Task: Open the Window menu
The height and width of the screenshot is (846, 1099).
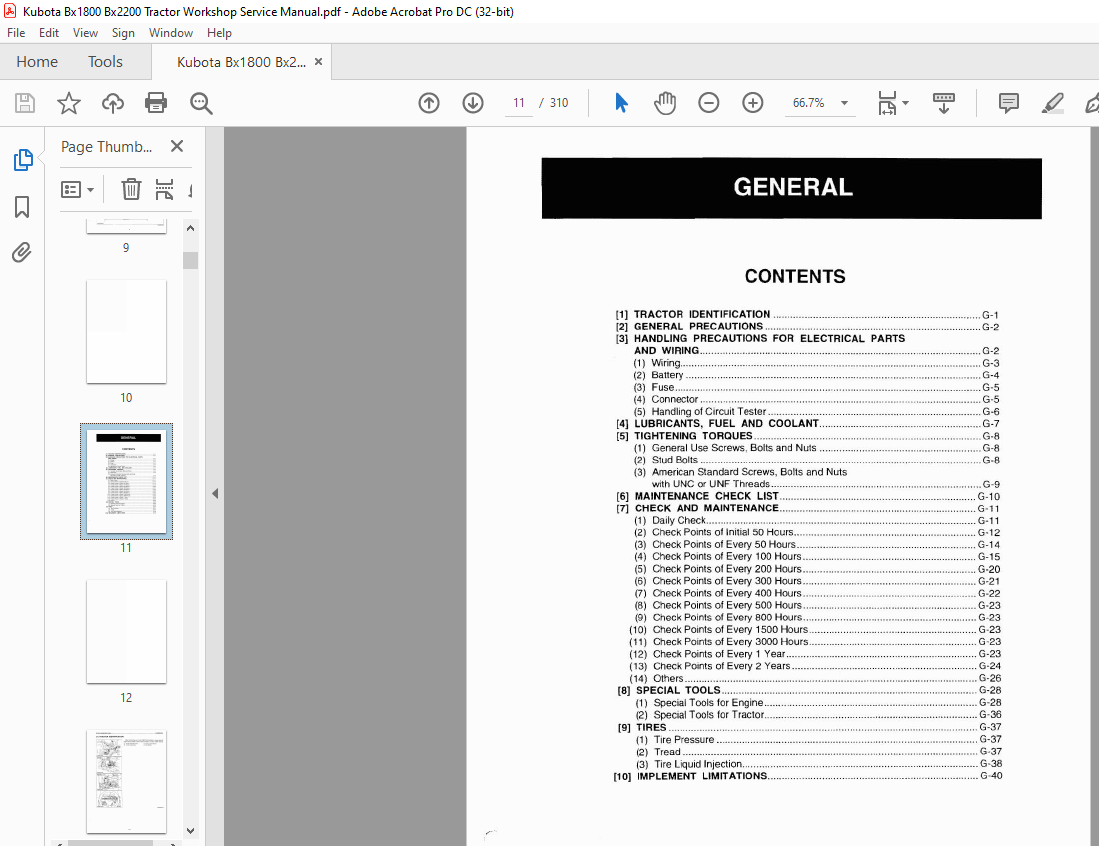Action: pos(170,33)
